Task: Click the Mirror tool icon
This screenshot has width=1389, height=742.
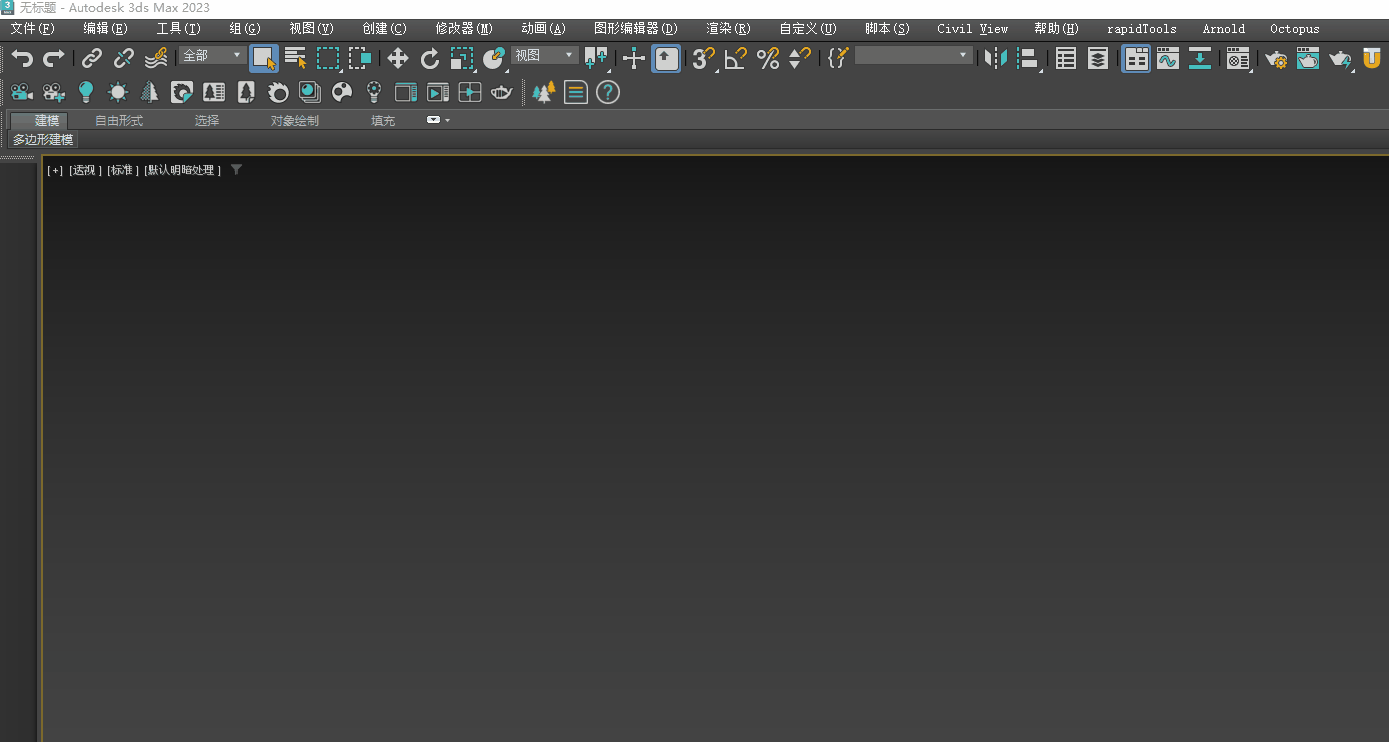Action: 995,59
